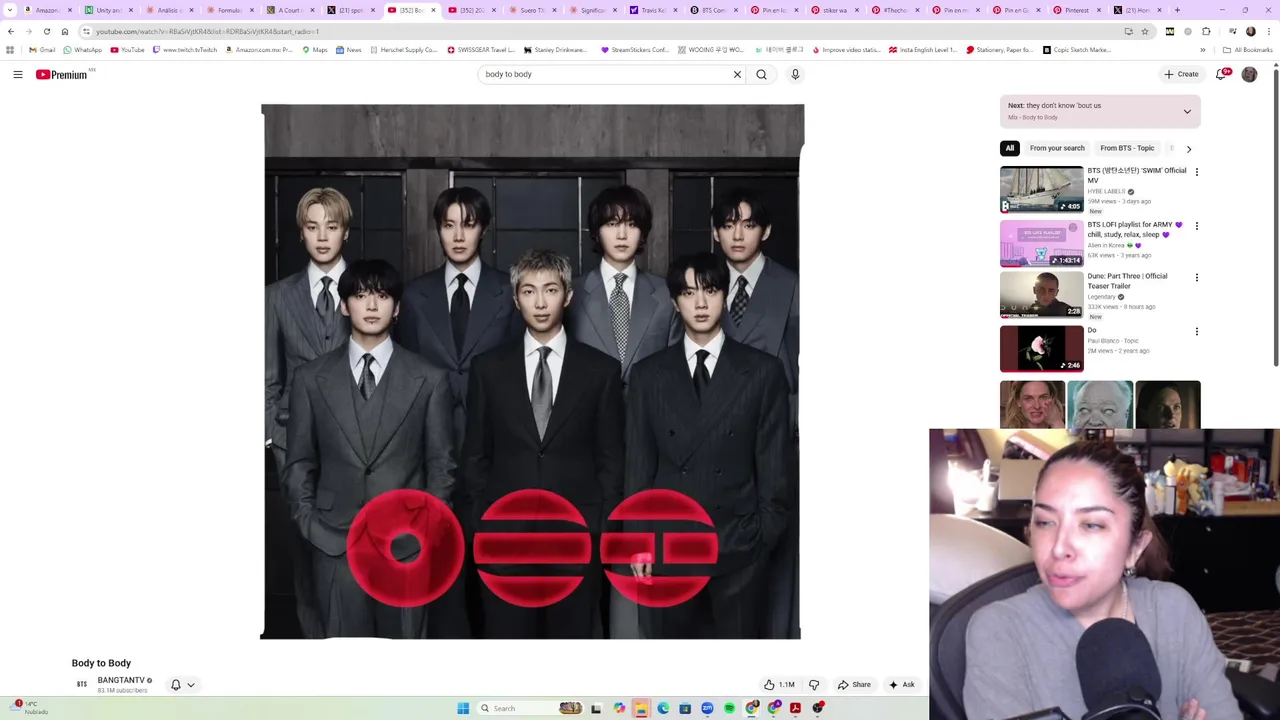Open a new browser tab
The image size is (1280, 720).
1177,10
